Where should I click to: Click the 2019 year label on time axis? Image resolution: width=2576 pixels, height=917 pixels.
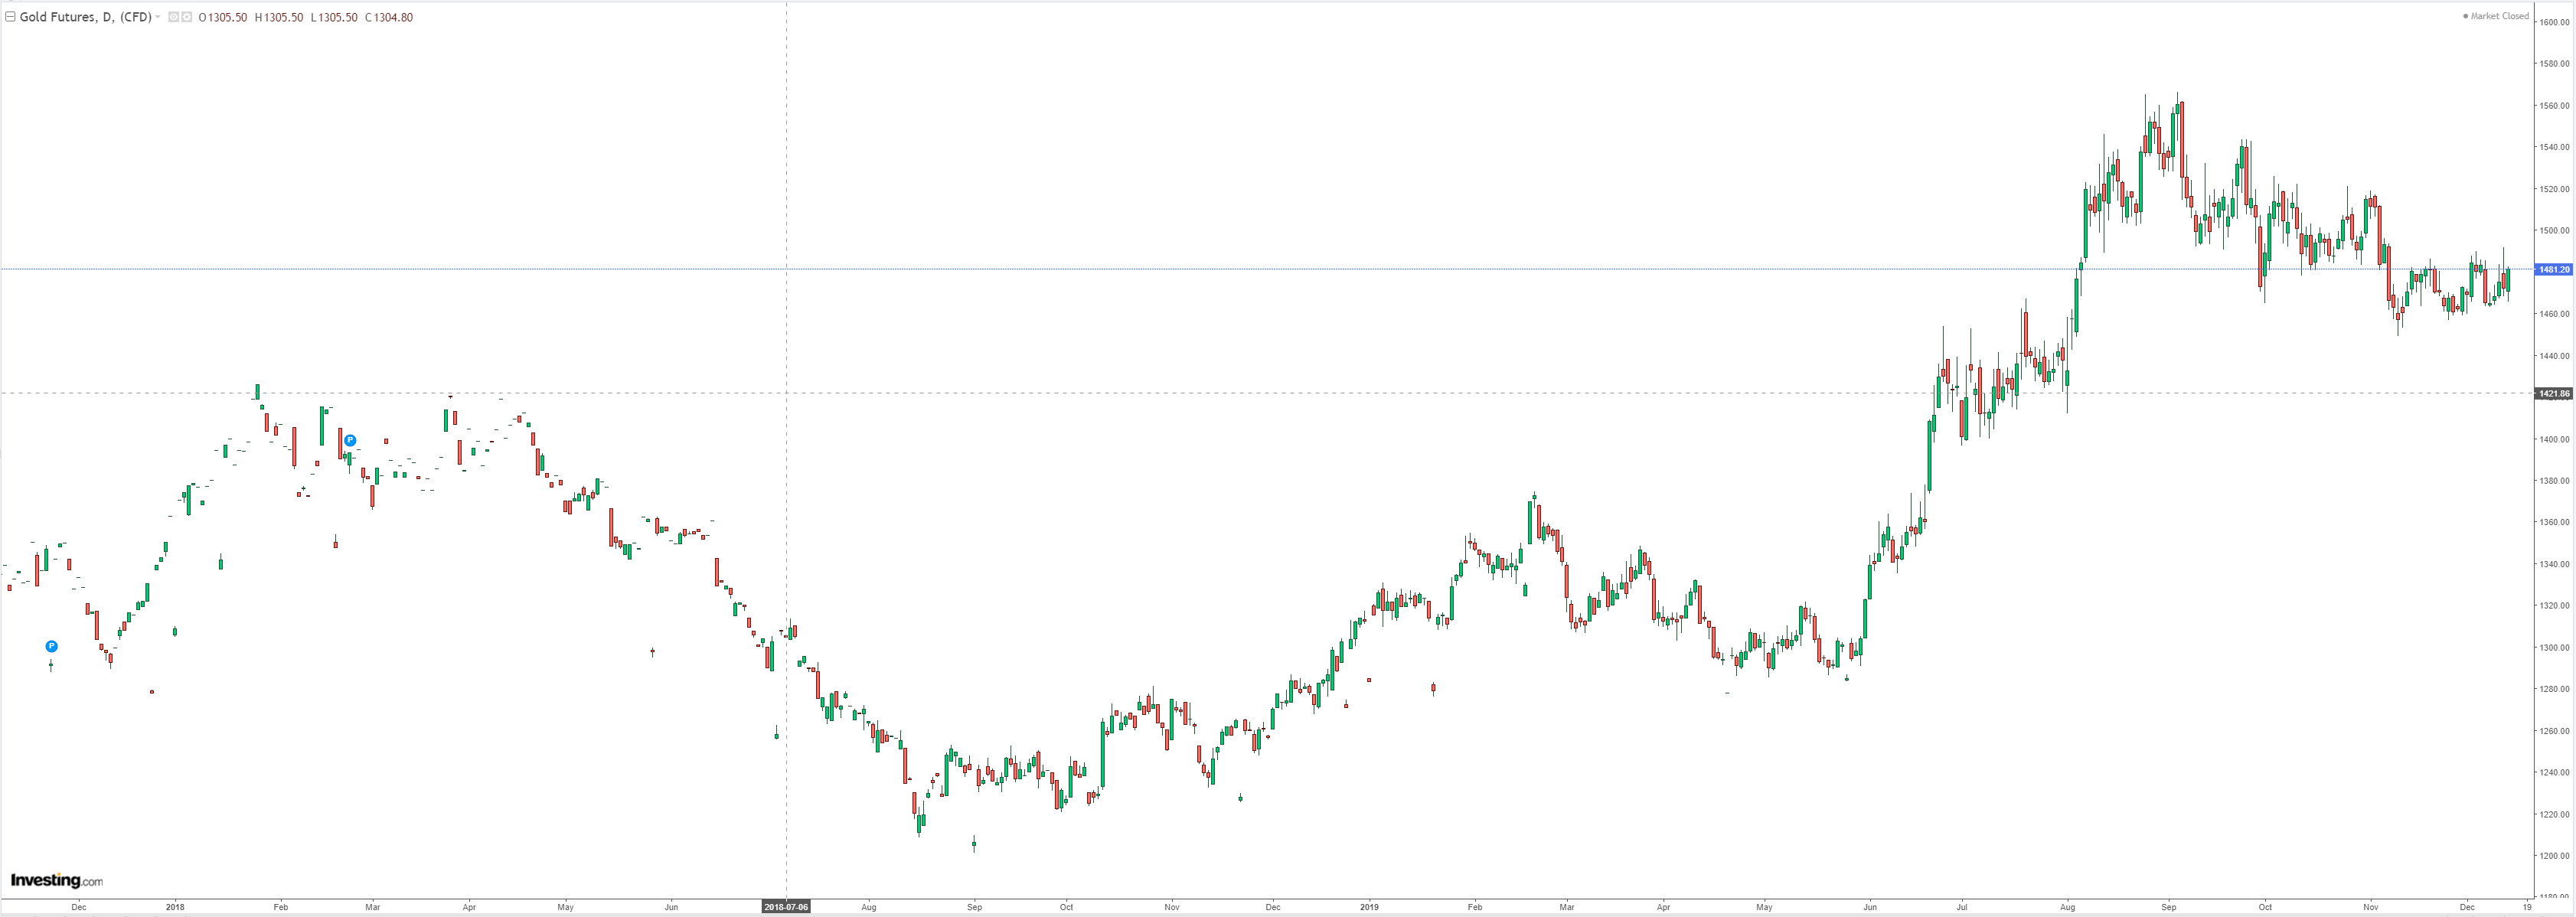coord(1369,907)
